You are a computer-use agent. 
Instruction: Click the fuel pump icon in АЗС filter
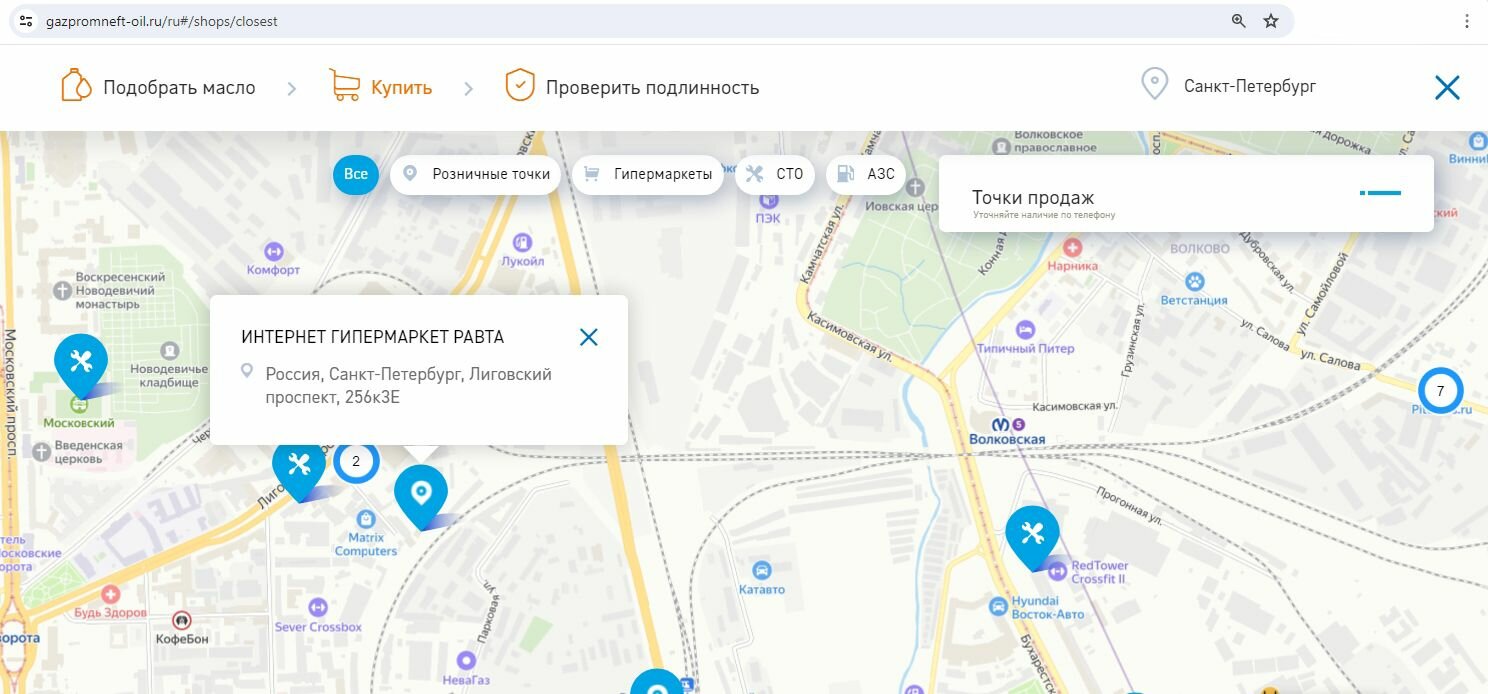pos(846,174)
